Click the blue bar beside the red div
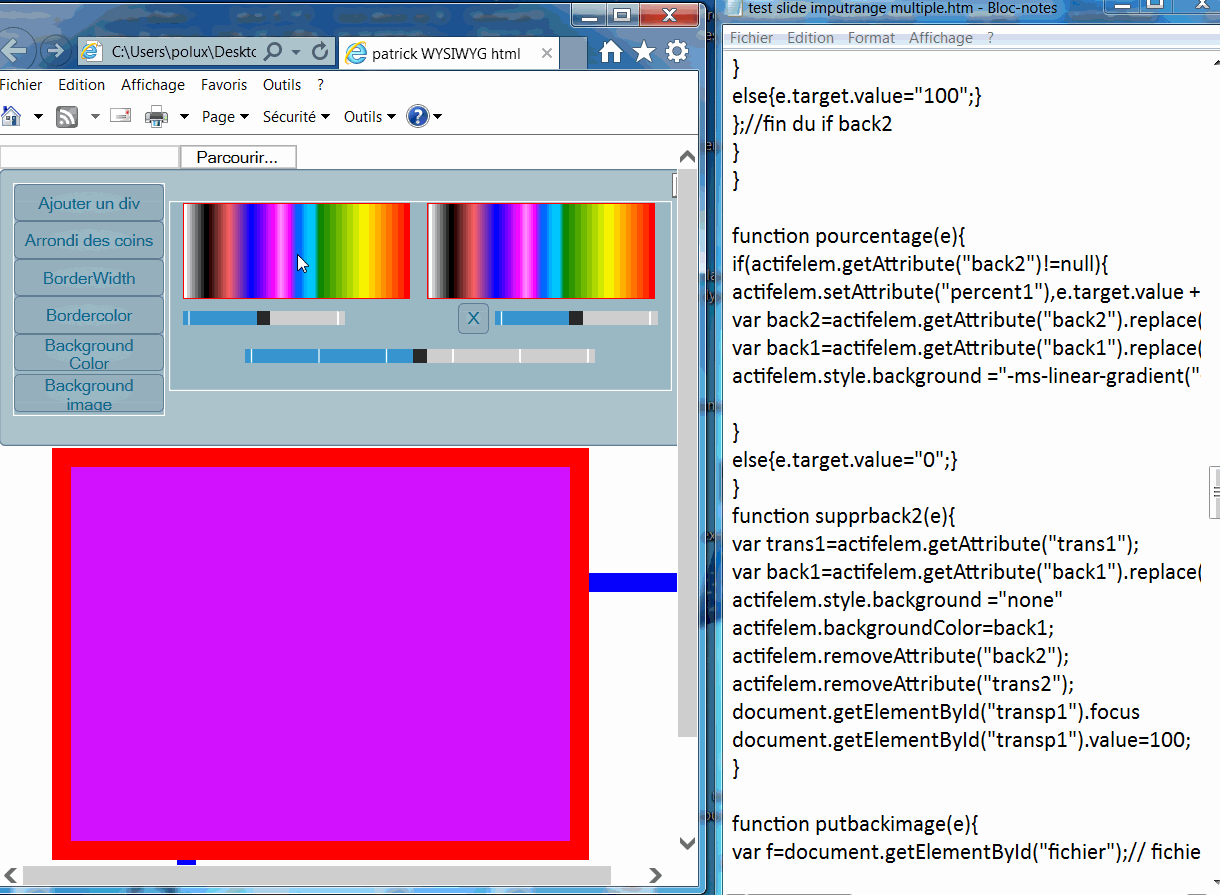This screenshot has height=895, width=1220. pyautogui.click(x=633, y=583)
